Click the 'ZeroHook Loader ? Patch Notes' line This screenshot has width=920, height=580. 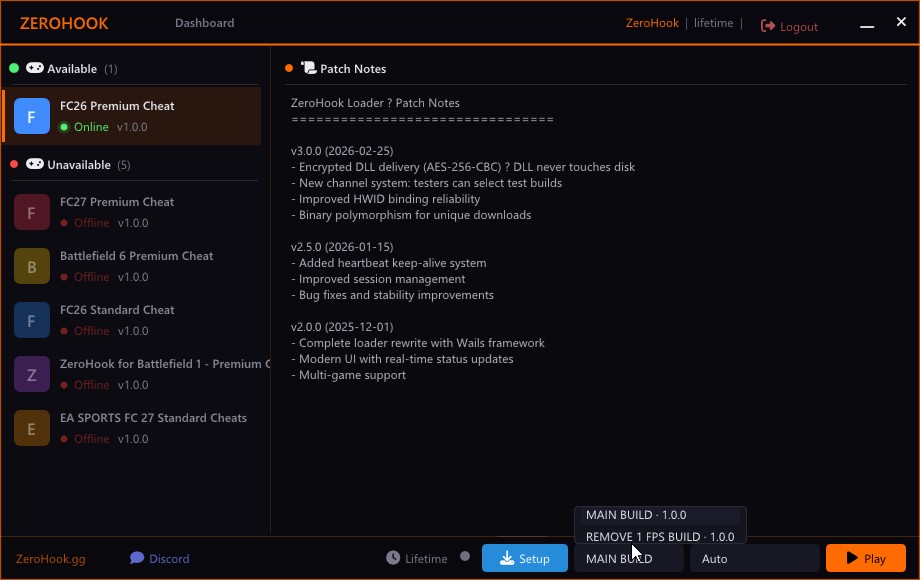[x=376, y=103]
